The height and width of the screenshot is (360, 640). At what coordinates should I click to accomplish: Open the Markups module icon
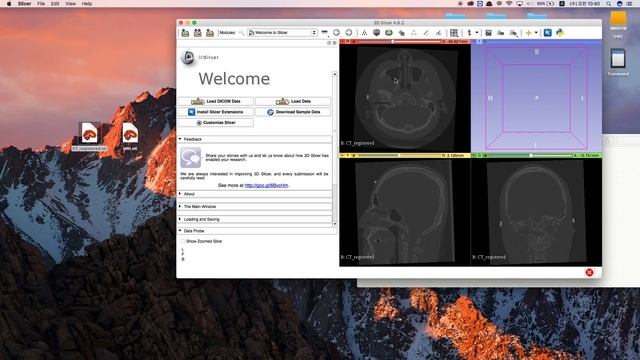(x=413, y=33)
